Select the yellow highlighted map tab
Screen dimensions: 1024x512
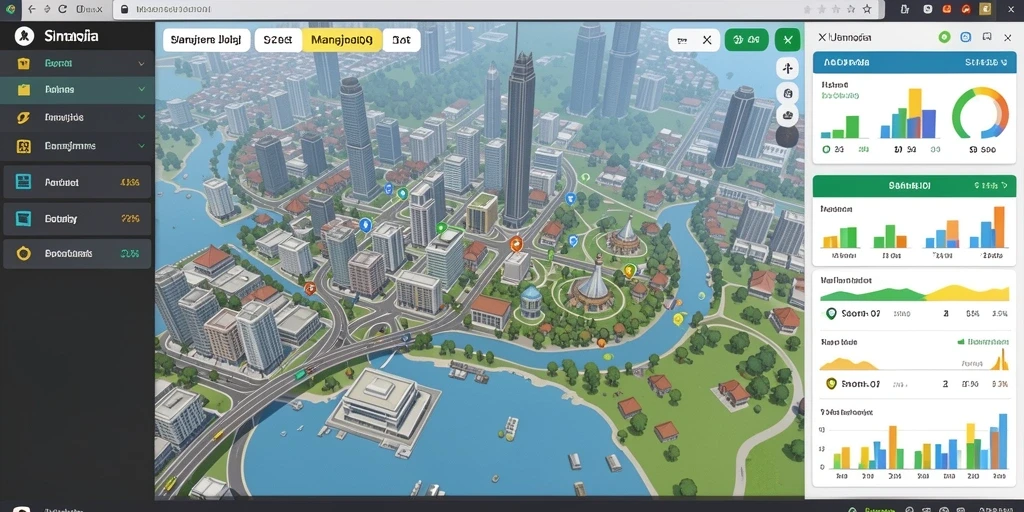point(342,40)
